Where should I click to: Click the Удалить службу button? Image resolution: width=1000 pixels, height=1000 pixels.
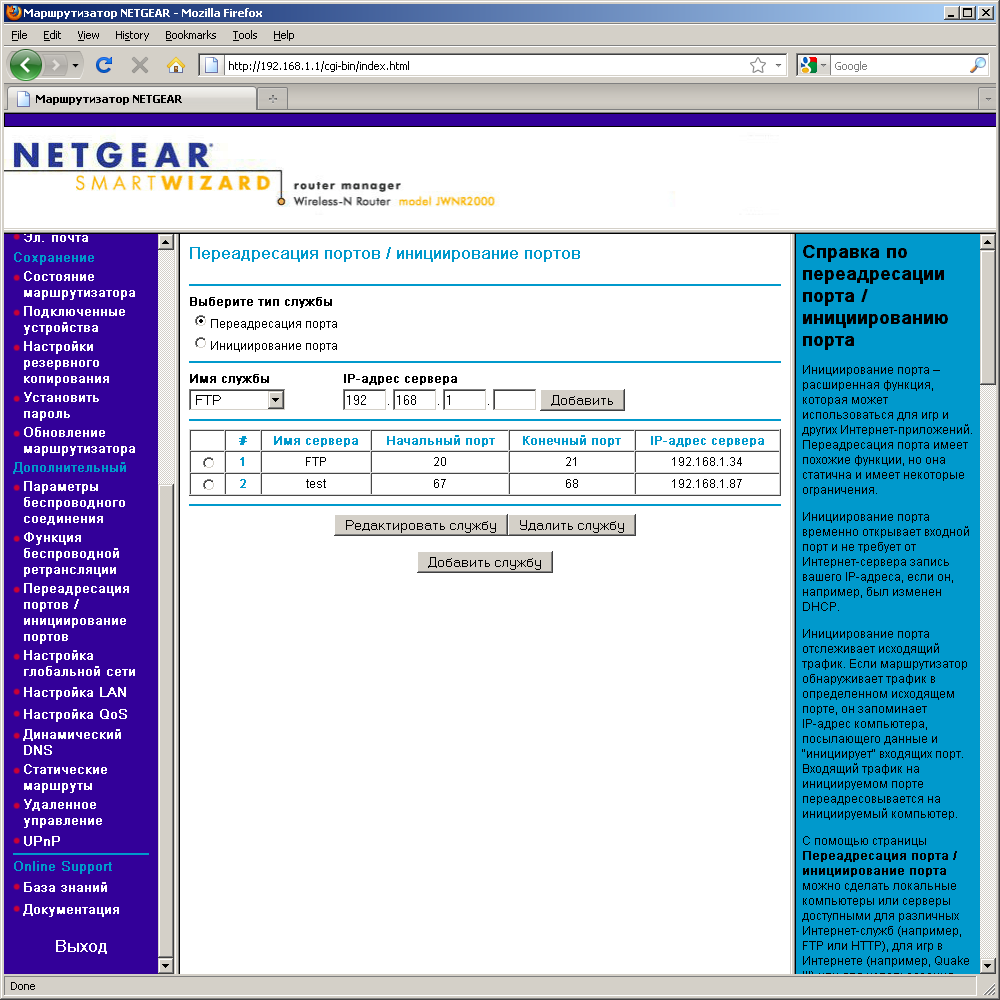coord(572,526)
